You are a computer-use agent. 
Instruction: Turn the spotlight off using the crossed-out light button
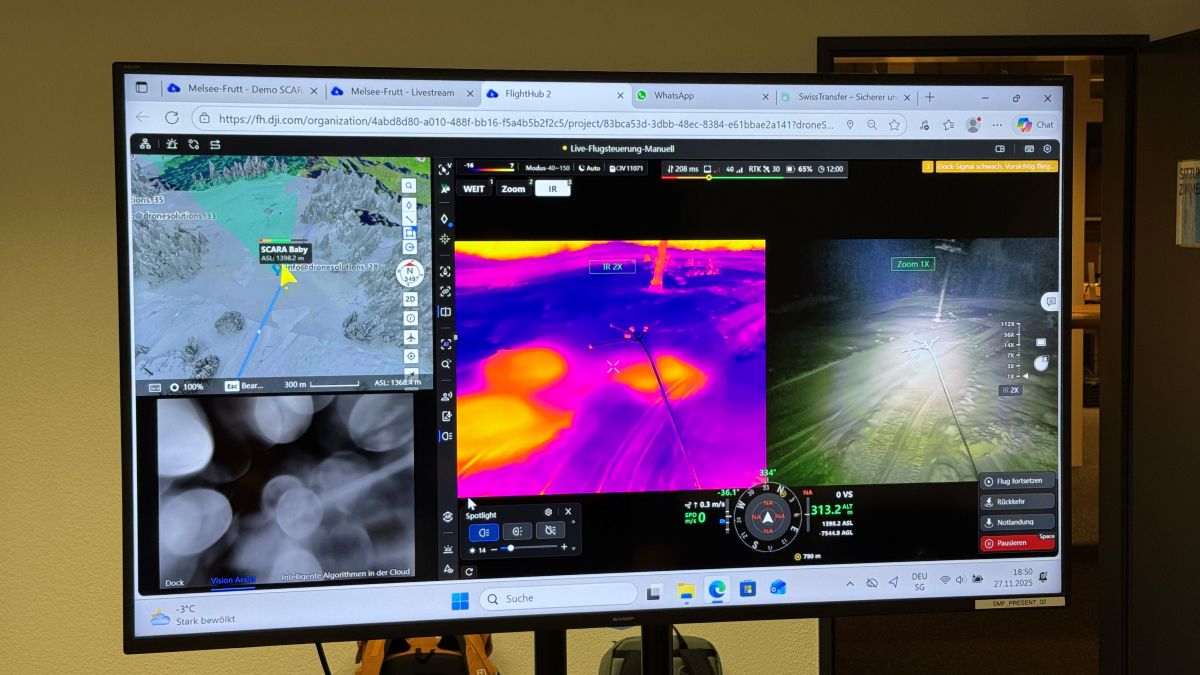[x=549, y=531]
